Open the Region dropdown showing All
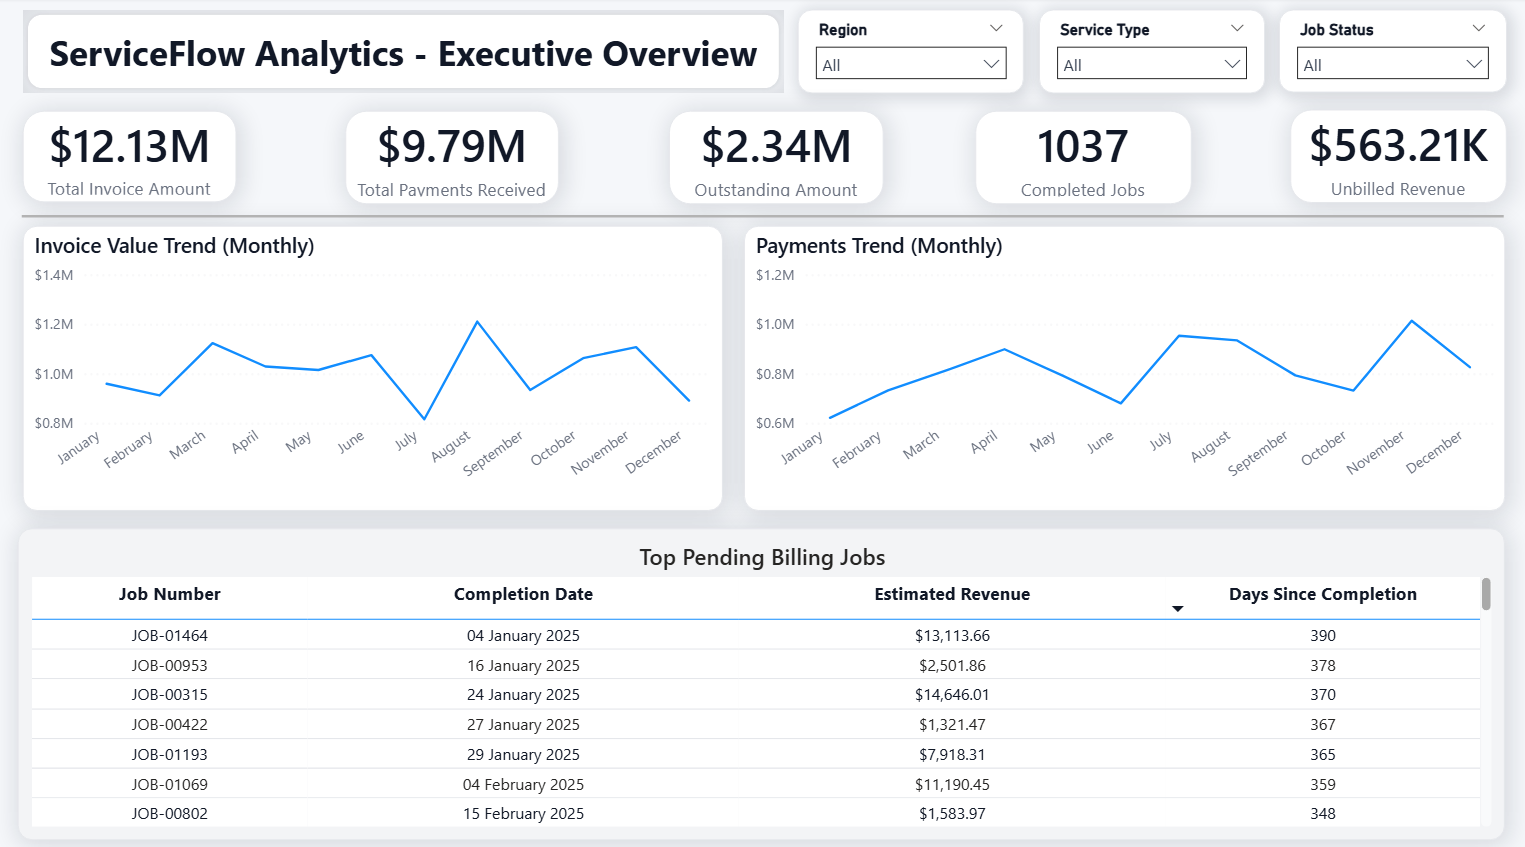Viewport: 1525px width, 847px height. pyautogui.click(x=911, y=64)
